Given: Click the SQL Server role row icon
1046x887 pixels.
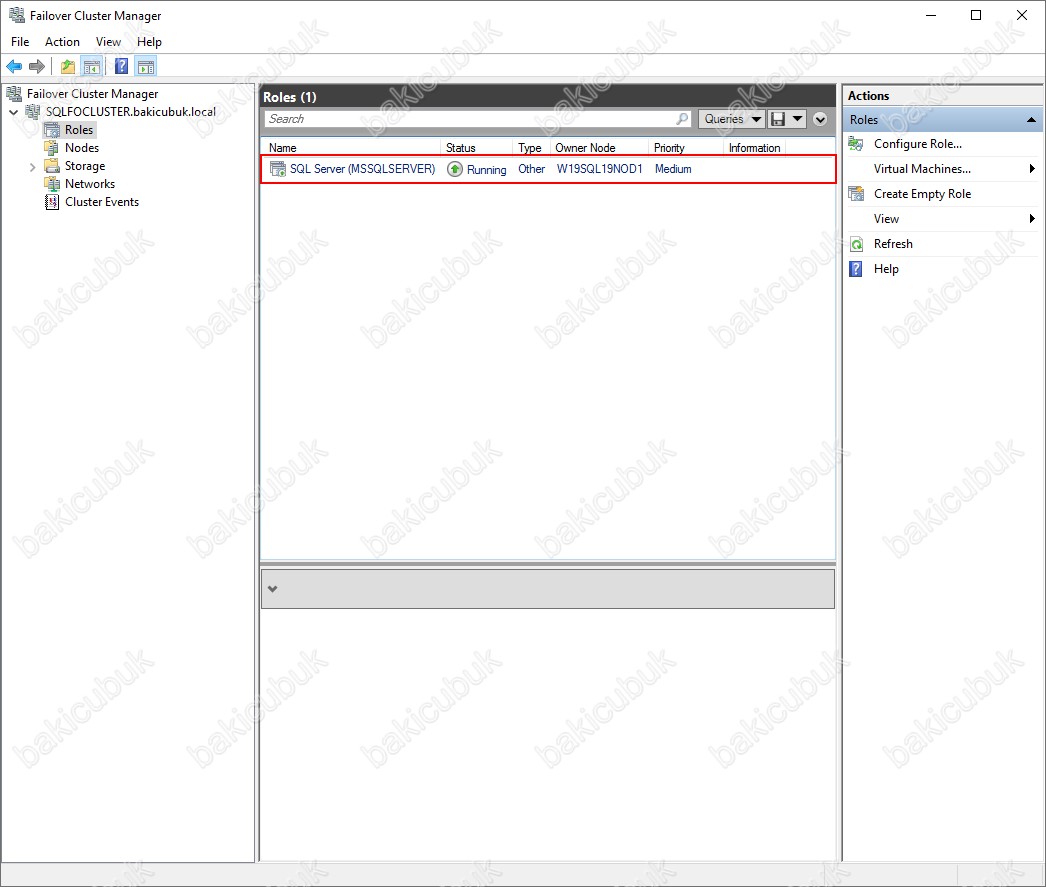Looking at the screenshot, I should [x=278, y=169].
